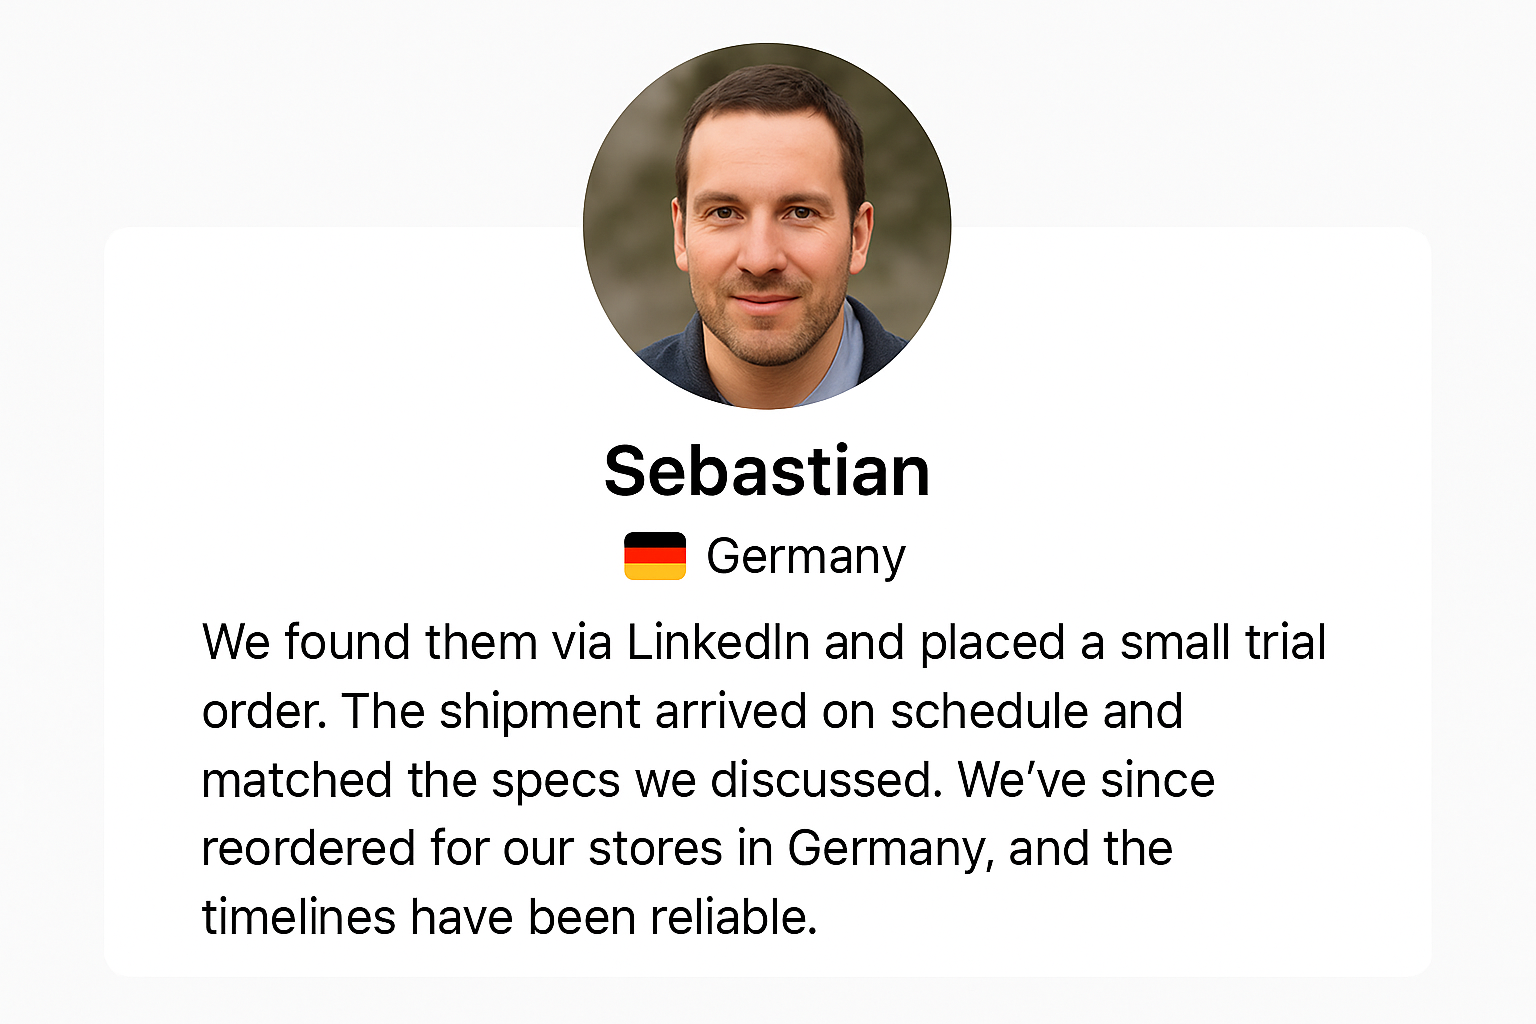The height and width of the screenshot is (1024, 1536).
Task: Click the line beginning "We found them"
Action: coord(764,642)
